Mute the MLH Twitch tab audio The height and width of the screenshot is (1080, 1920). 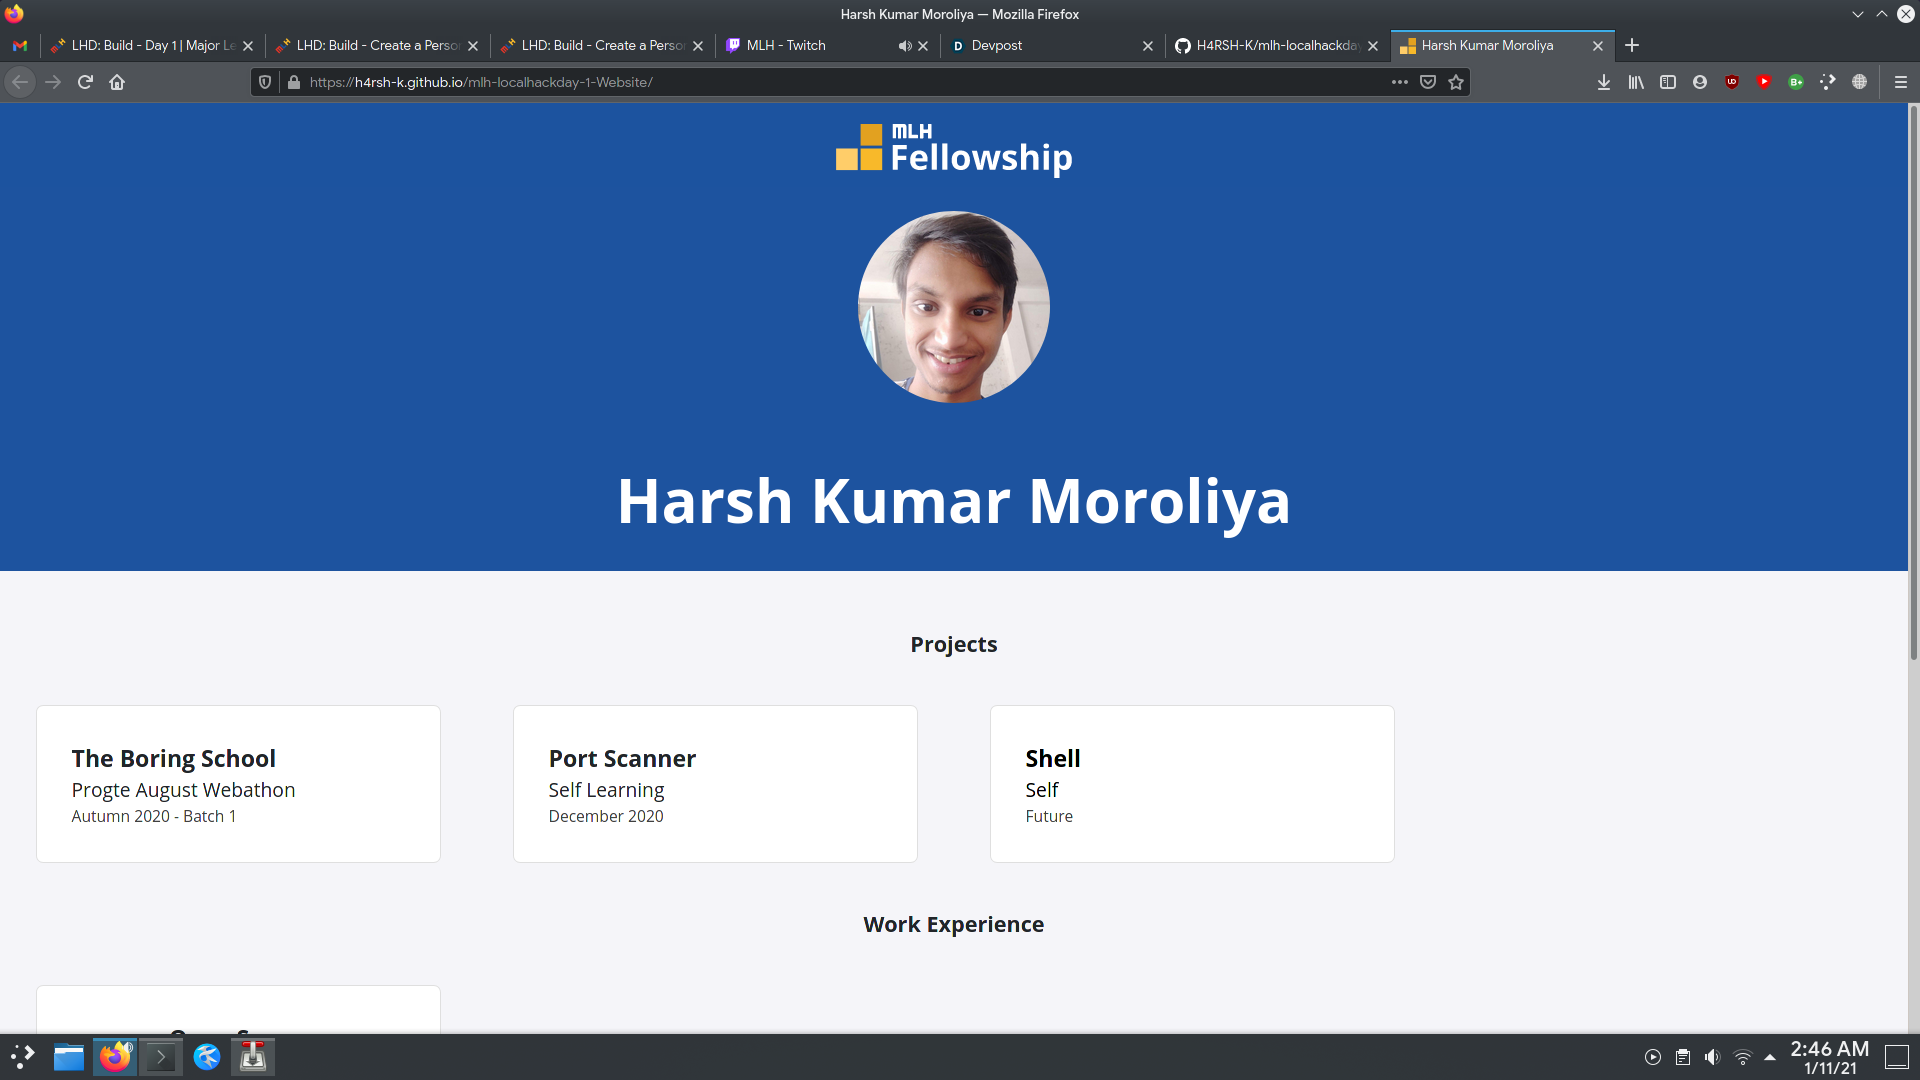(904, 46)
